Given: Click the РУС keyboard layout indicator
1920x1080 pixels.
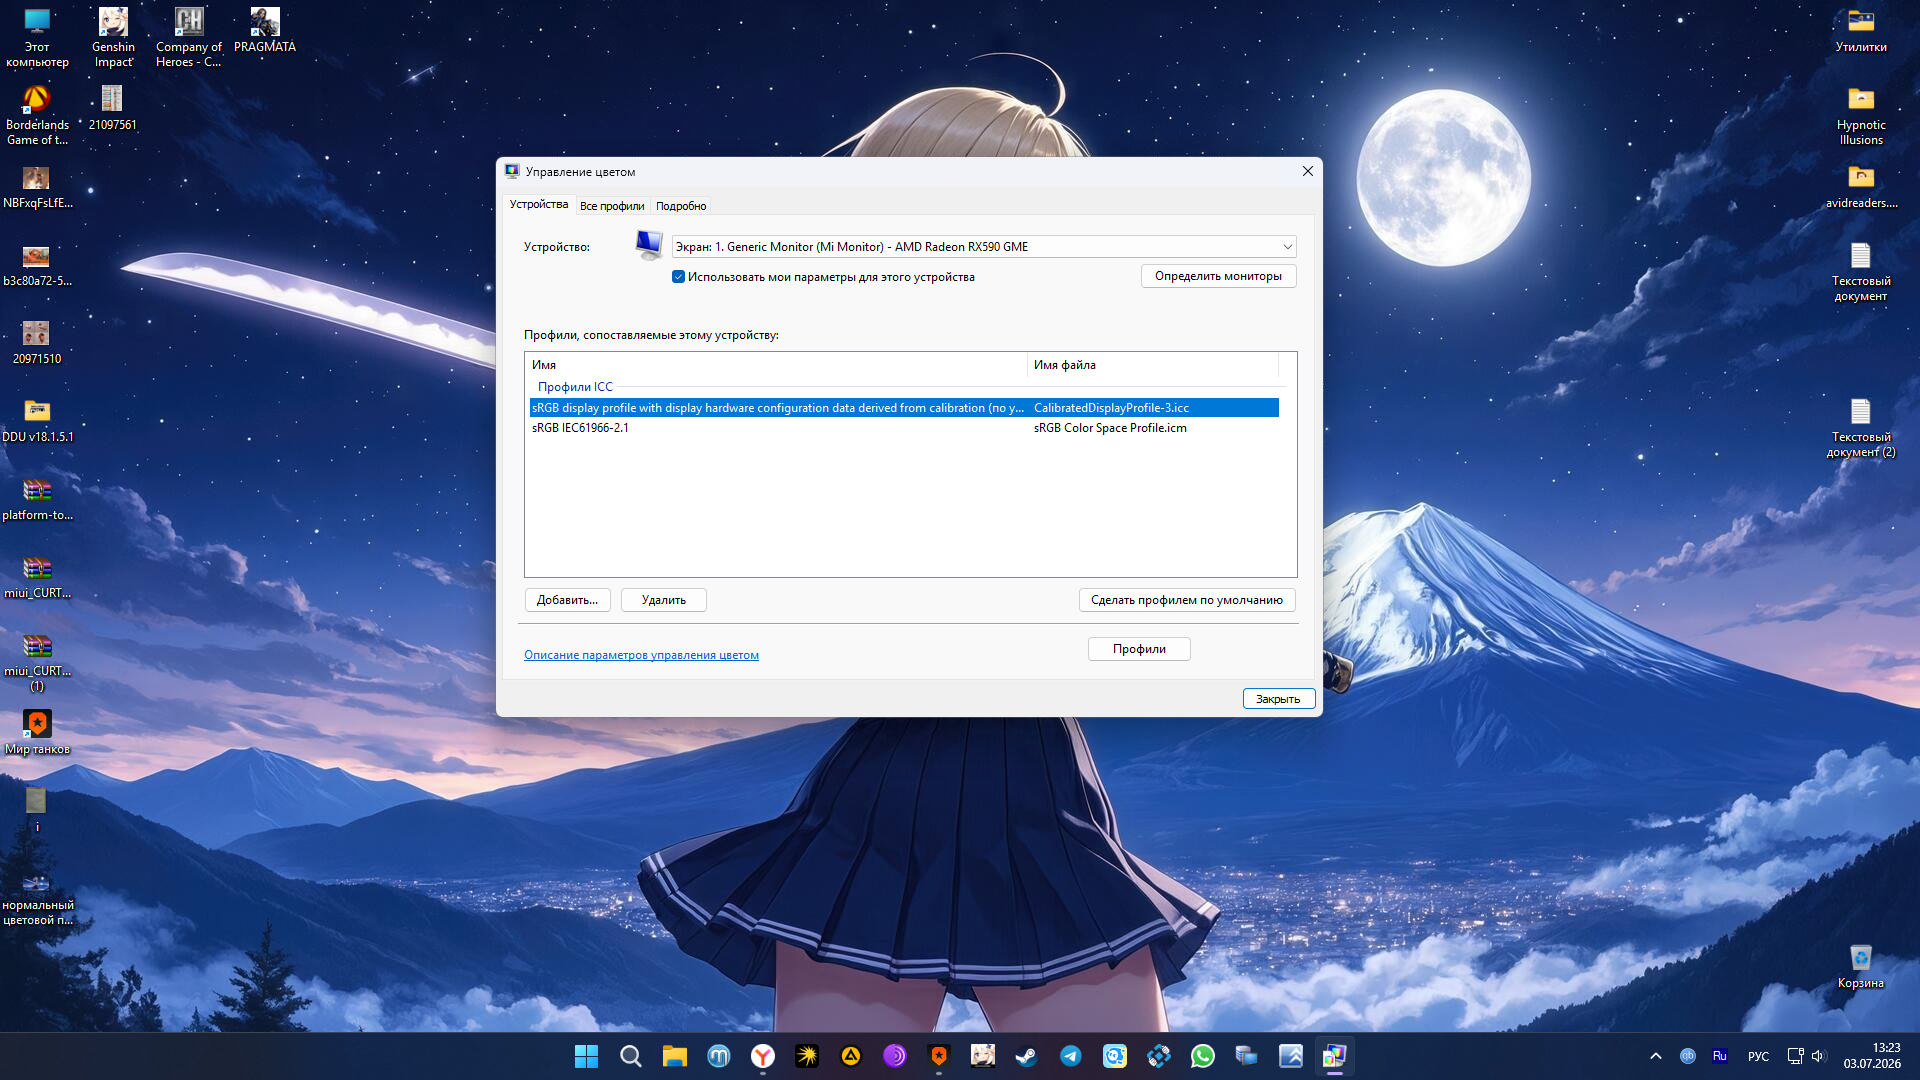Looking at the screenshot, I should pos(1758,1056).
